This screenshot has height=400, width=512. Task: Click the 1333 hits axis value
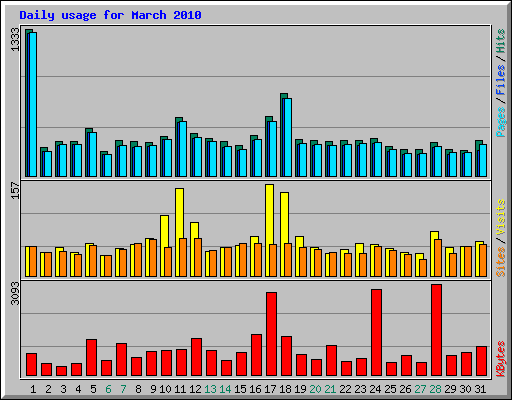(x=15, y=40)
